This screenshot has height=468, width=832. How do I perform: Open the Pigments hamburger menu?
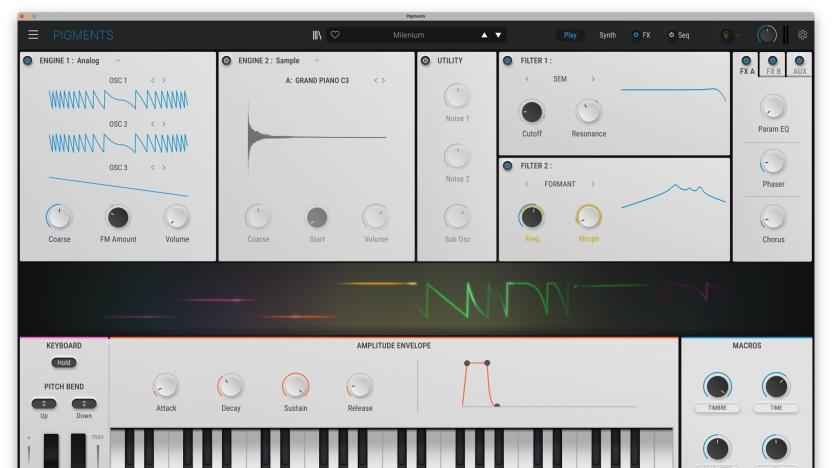coord(33,35)
